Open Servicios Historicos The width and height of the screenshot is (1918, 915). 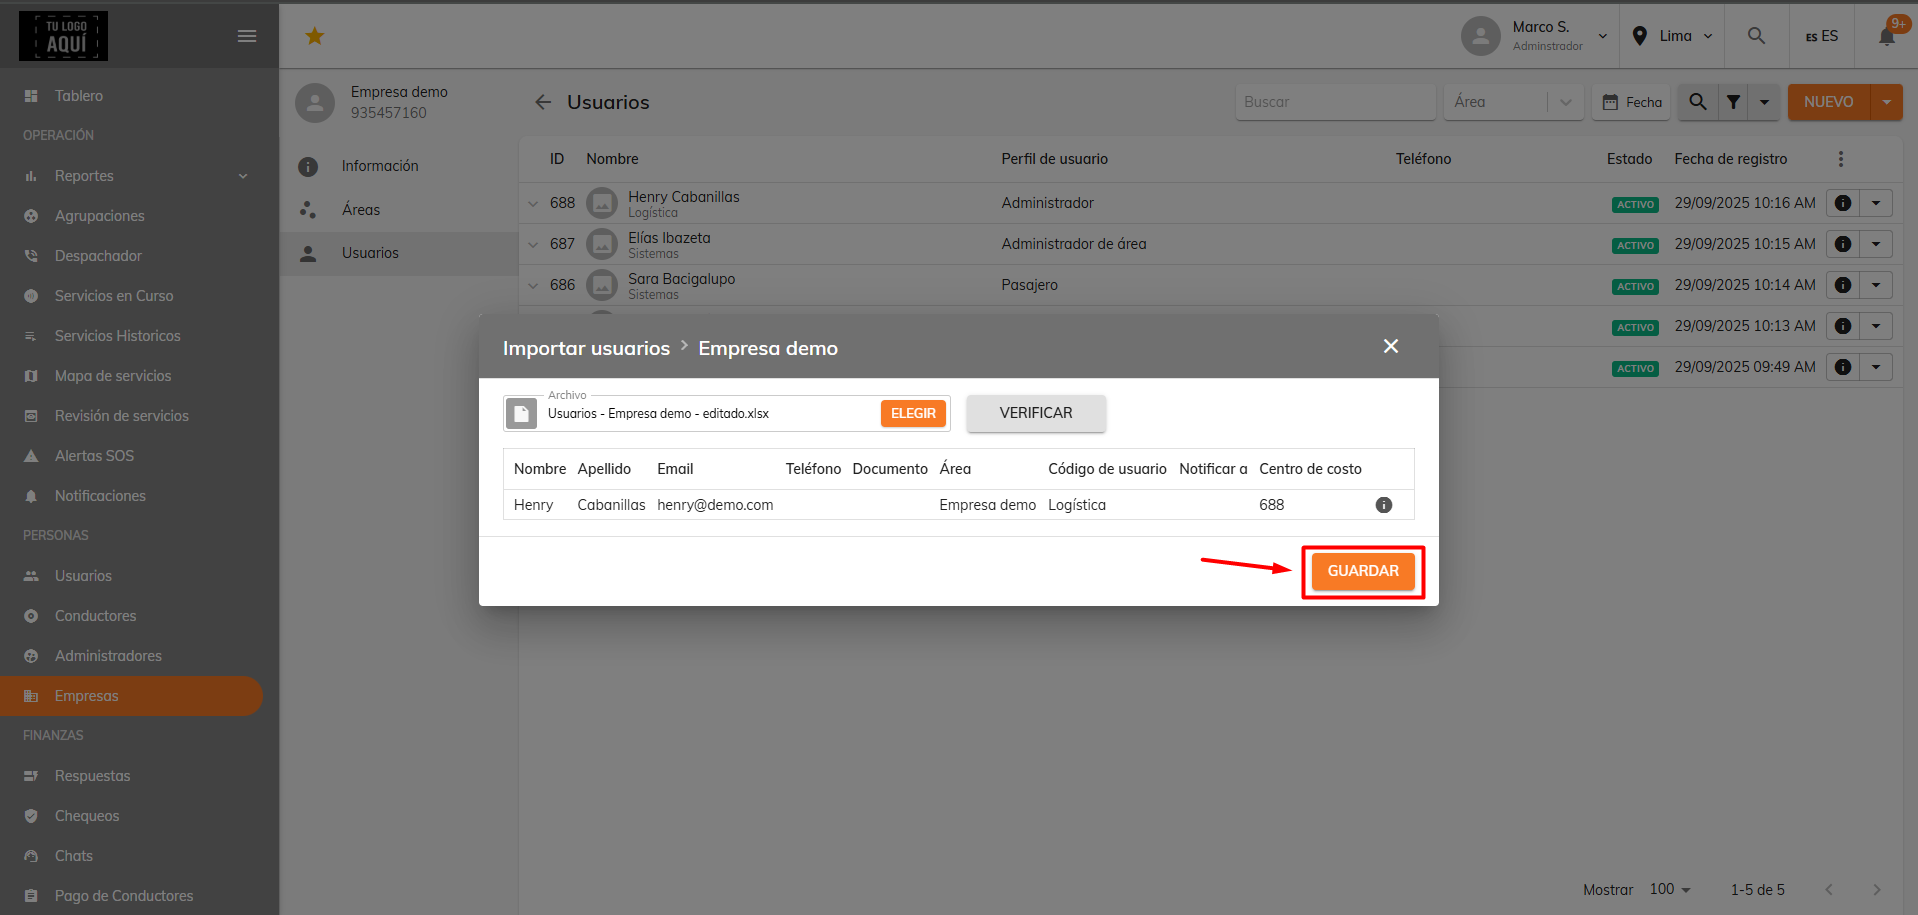tap(131, 336)
